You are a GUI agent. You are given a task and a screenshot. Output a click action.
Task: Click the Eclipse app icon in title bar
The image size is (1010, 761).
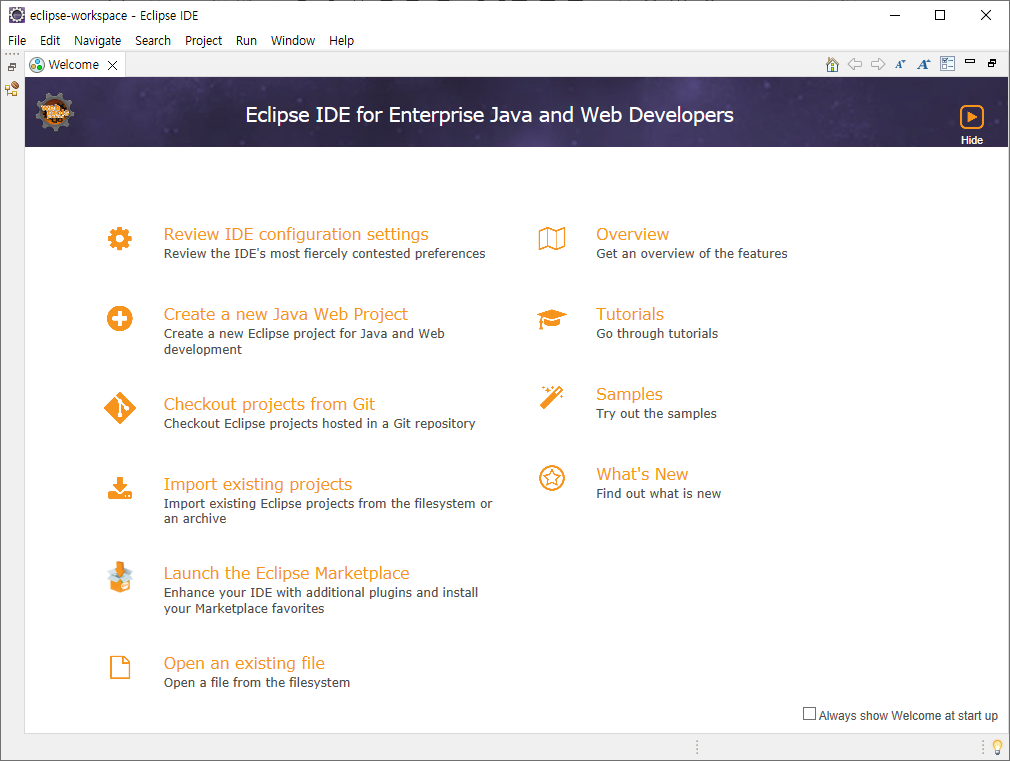point(17,15)
